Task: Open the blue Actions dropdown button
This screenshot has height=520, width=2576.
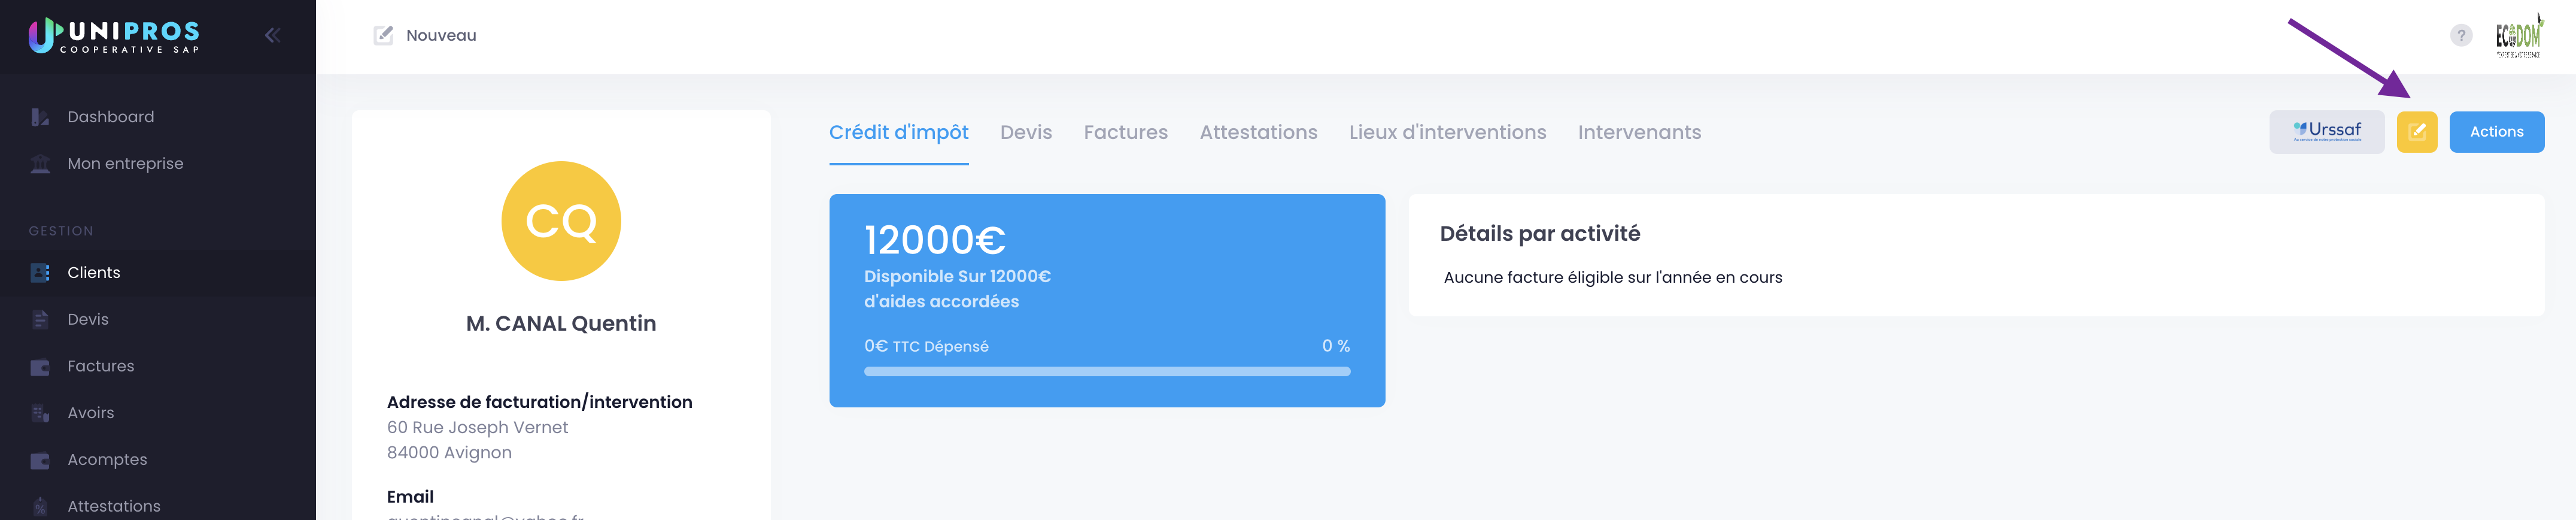Action: tap(2496, 132)
